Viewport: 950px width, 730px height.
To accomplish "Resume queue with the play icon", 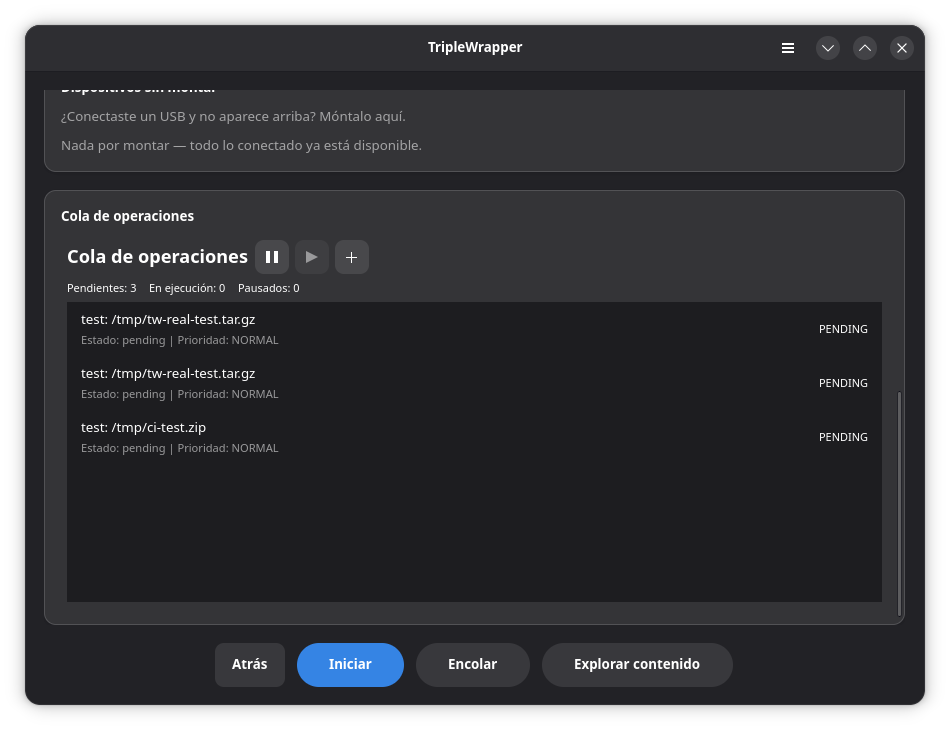I will 311,257.
